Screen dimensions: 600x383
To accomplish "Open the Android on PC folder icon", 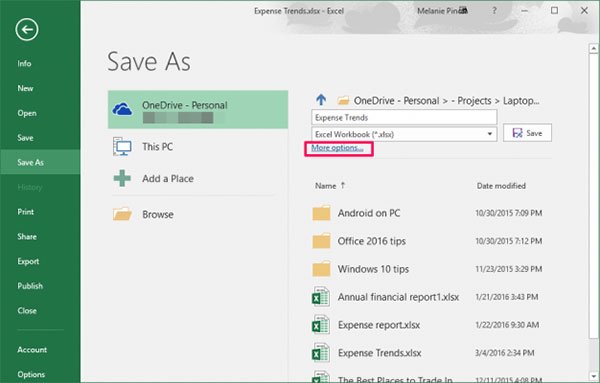I will pyautogui.click(x=321, y=213).
